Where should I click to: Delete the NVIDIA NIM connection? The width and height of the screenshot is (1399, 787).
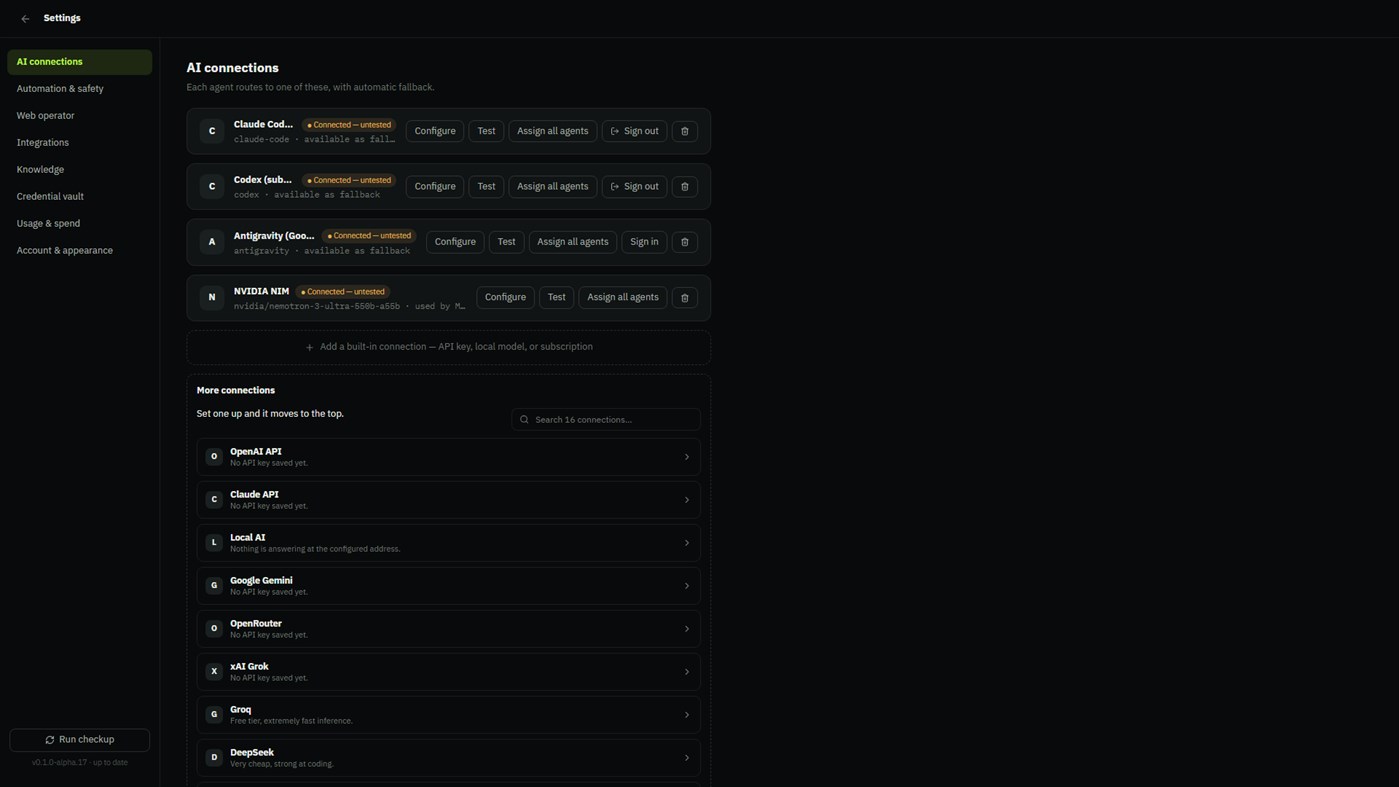(685, 298)
